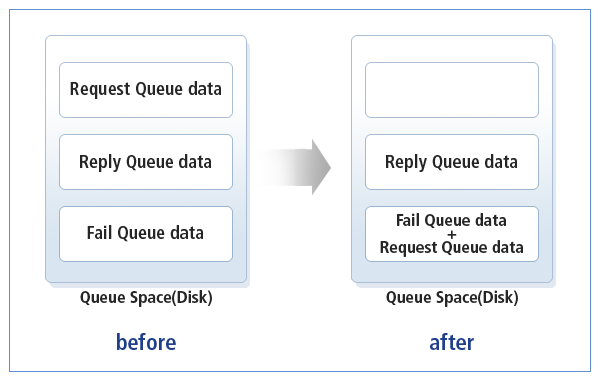600x381 pixels.
Task: Click the combined Fail plus Request Queue box
Action: 452,234
